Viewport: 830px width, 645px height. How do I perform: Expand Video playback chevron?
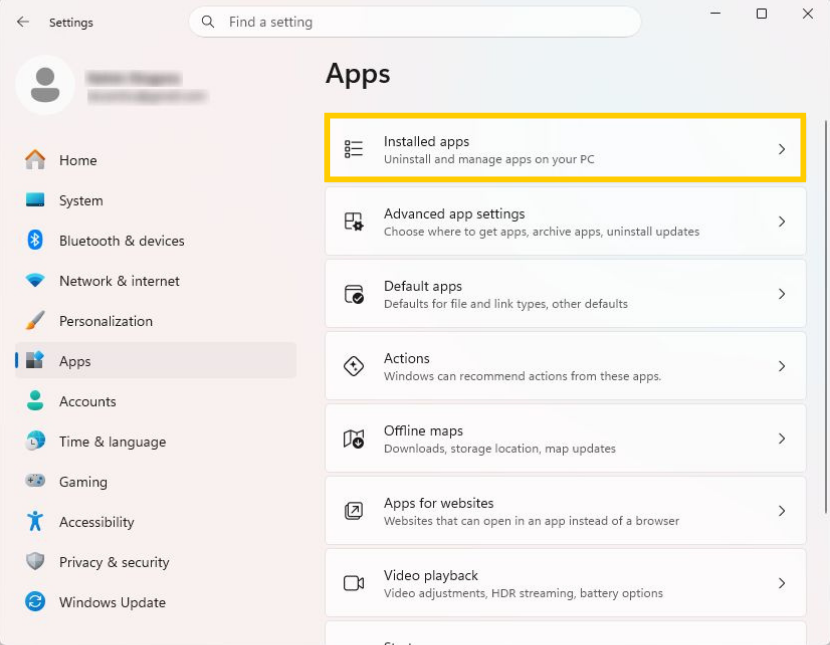782,583
